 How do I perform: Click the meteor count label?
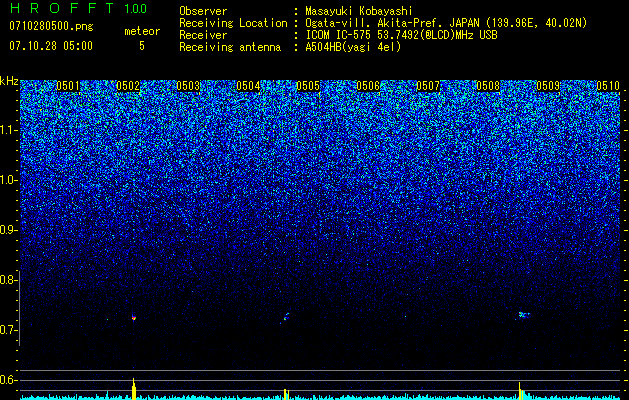[x=142, y=31]
